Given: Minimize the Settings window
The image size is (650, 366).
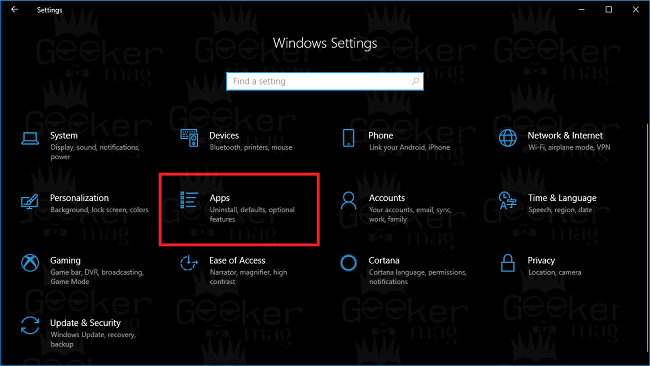Looking at the screenshot, I should (582, 9).
